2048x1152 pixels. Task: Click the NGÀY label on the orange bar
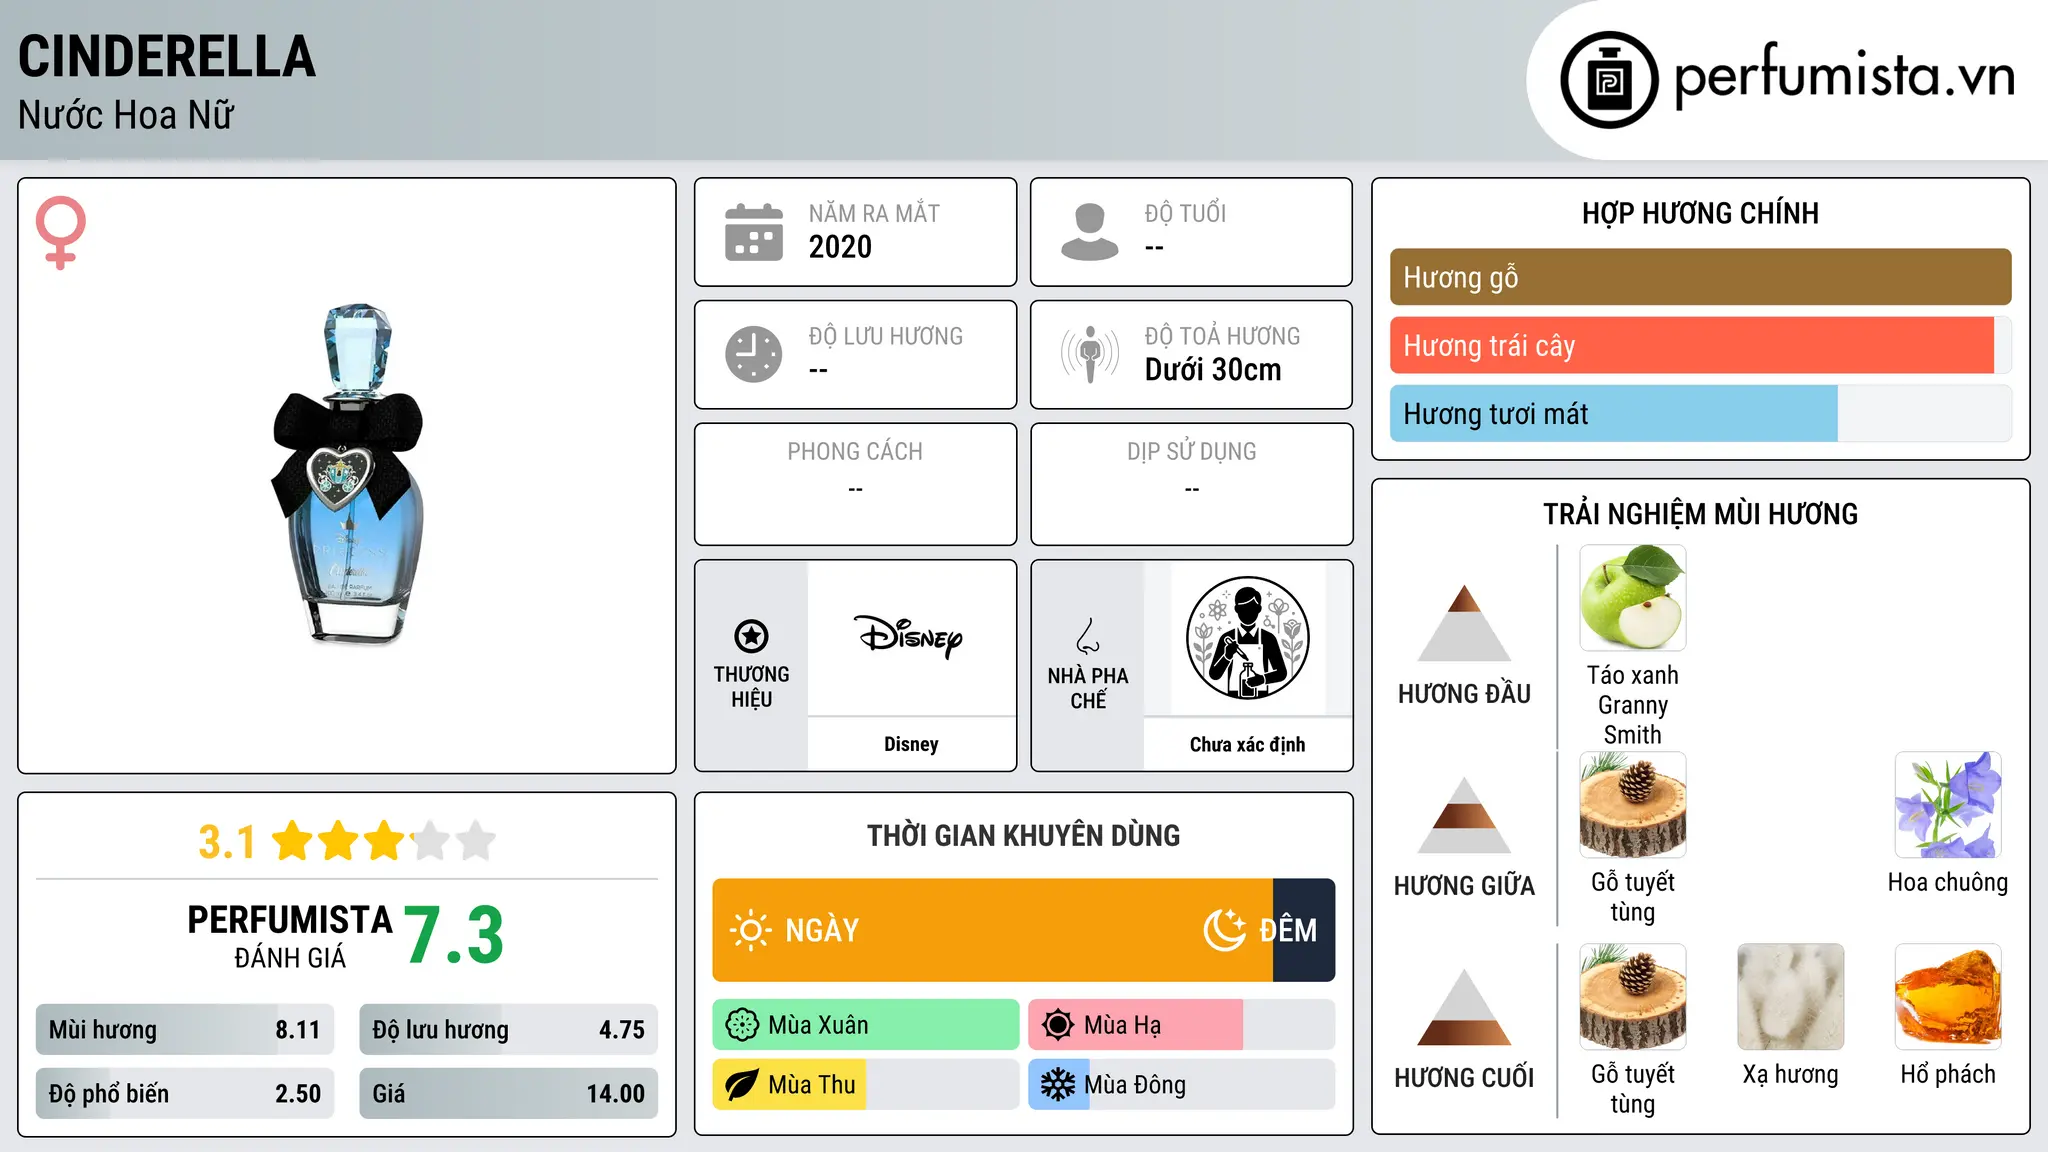coord(822,931)
